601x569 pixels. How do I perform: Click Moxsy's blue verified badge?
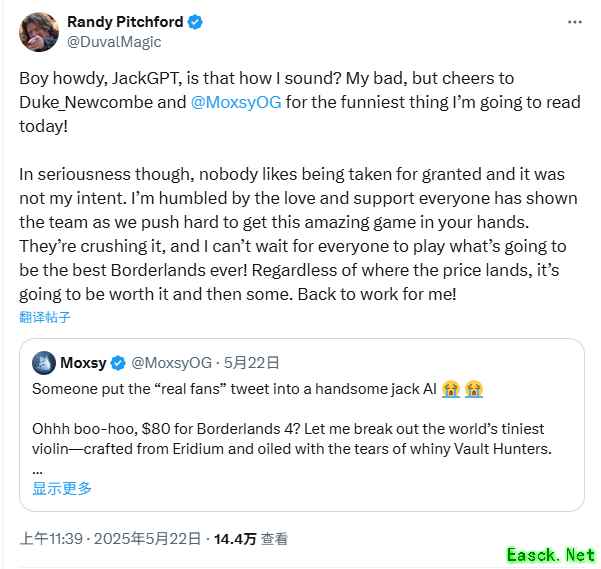[117, 362]
